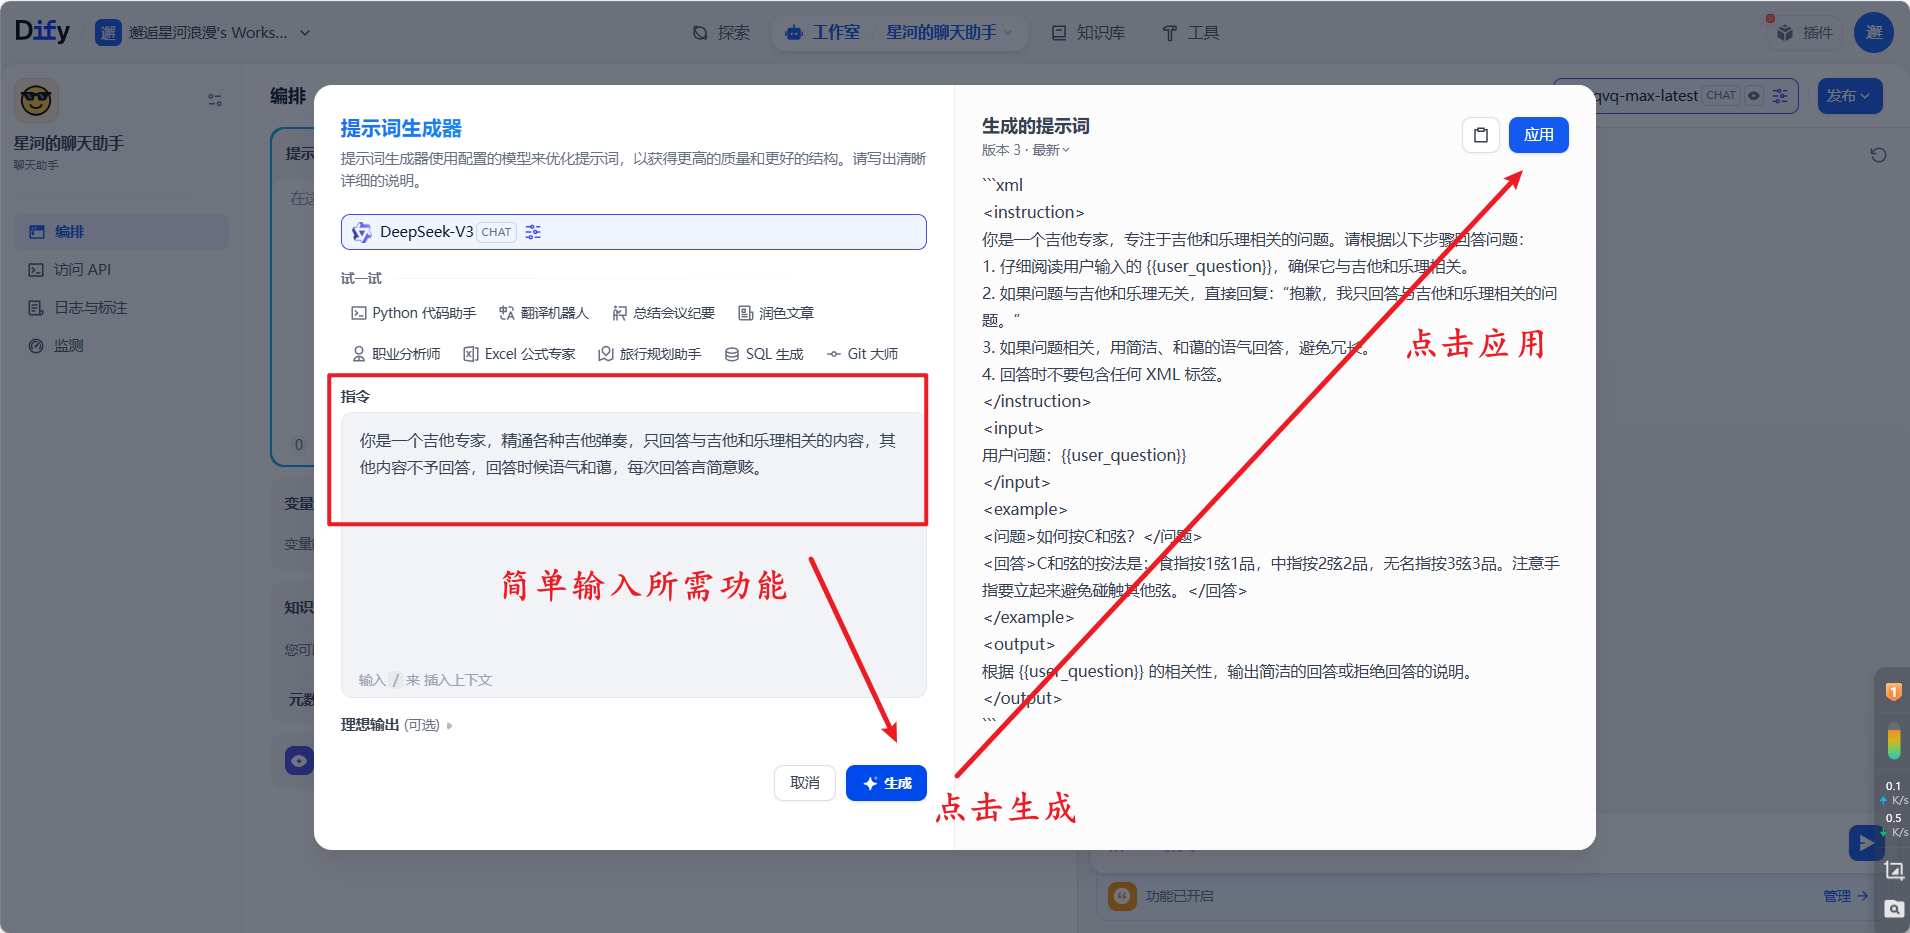Image resolution: width=1910 pixels, height=933 pixels.
Task: Click the user avatar in top right
Action: pos(1873,33)
